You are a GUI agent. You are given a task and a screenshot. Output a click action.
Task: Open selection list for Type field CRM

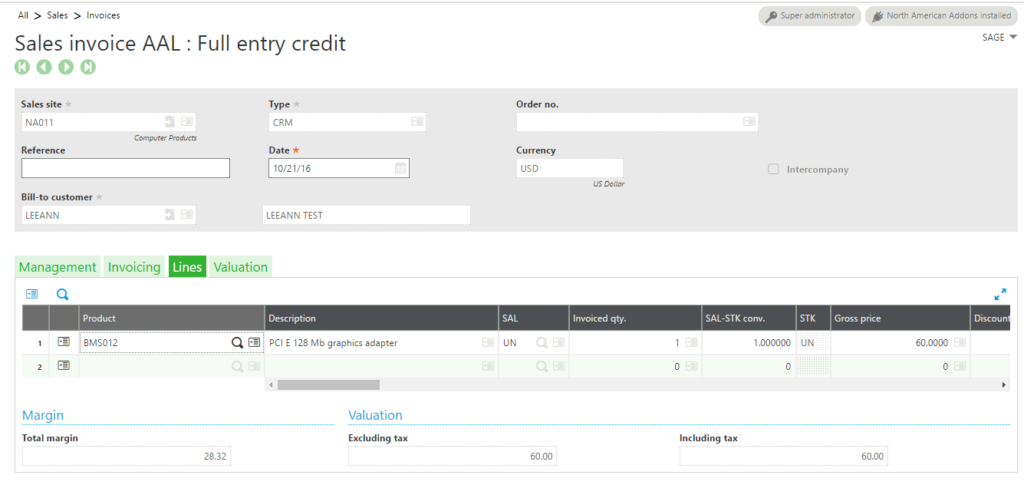(416, 122)
